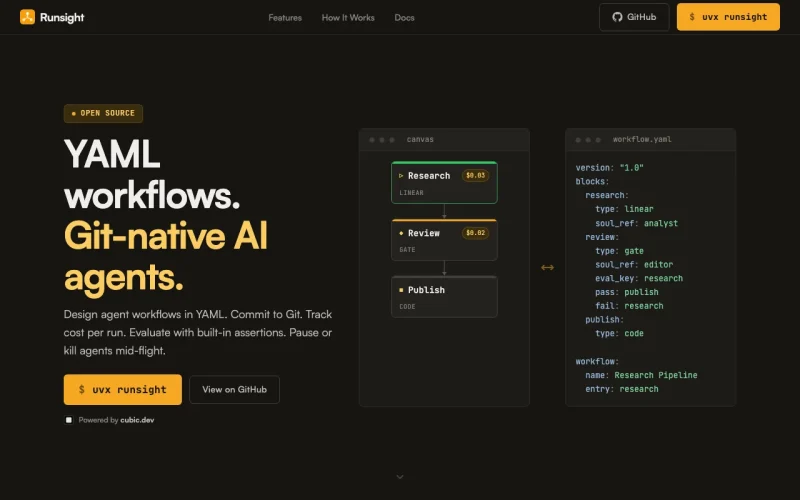Click the canvas window title
Viewport: 800px width, 500px height.
[x=420, y=139]
